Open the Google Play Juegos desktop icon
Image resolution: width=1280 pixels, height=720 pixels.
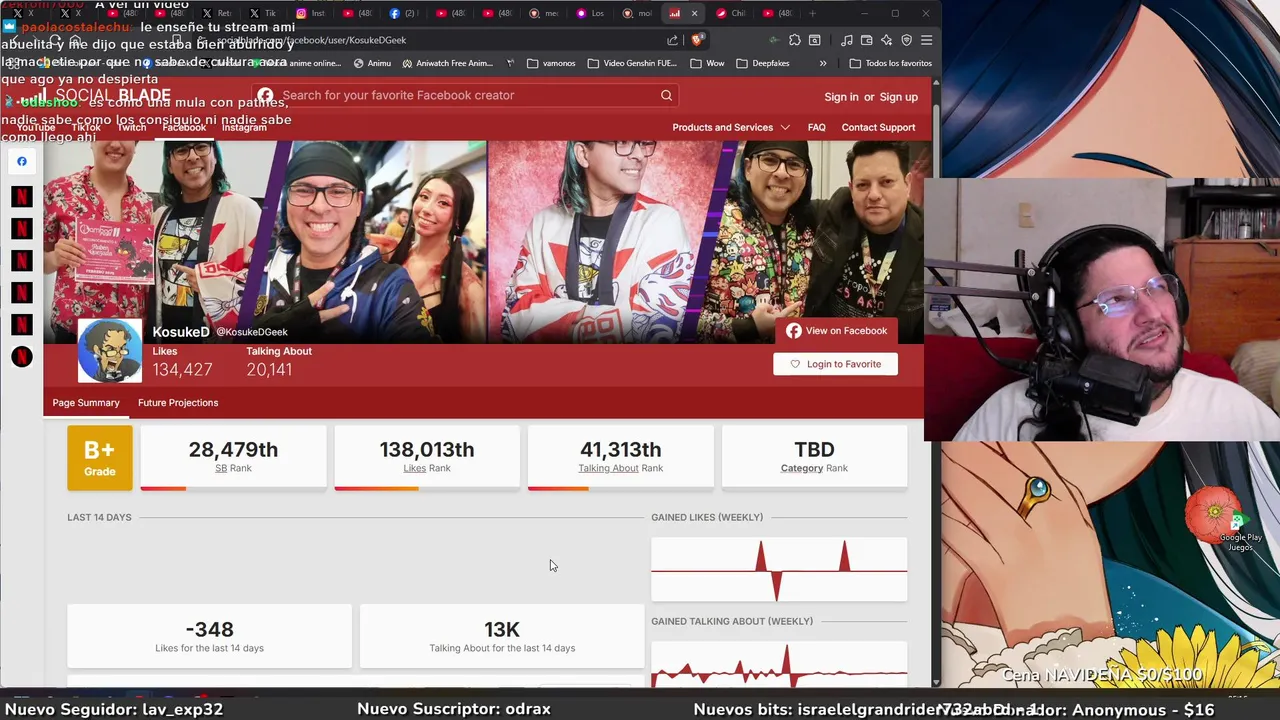[x=1238, y=528]
